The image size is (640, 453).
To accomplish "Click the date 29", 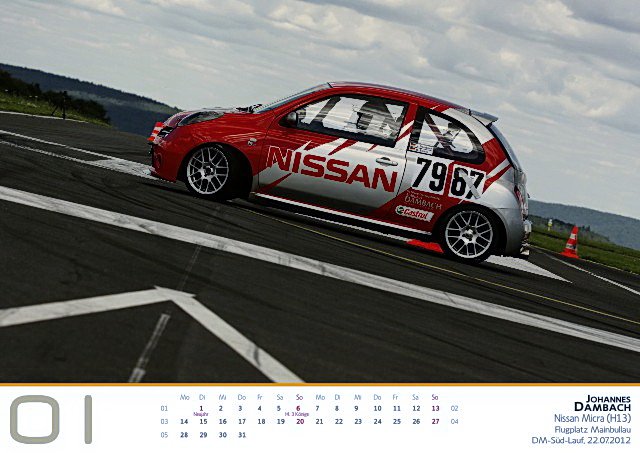I will (203, 435).
